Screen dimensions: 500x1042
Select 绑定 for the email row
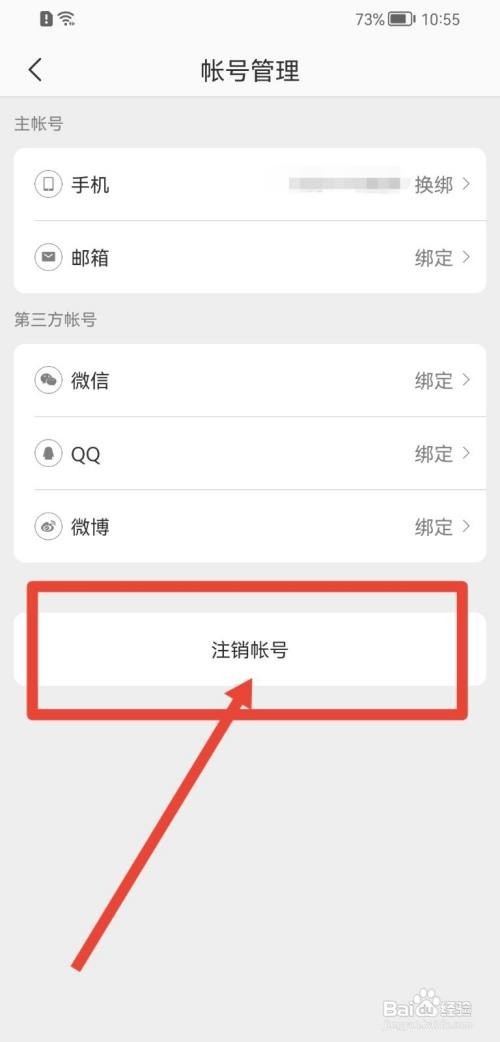pyautogui.click(x=434, y=258)
